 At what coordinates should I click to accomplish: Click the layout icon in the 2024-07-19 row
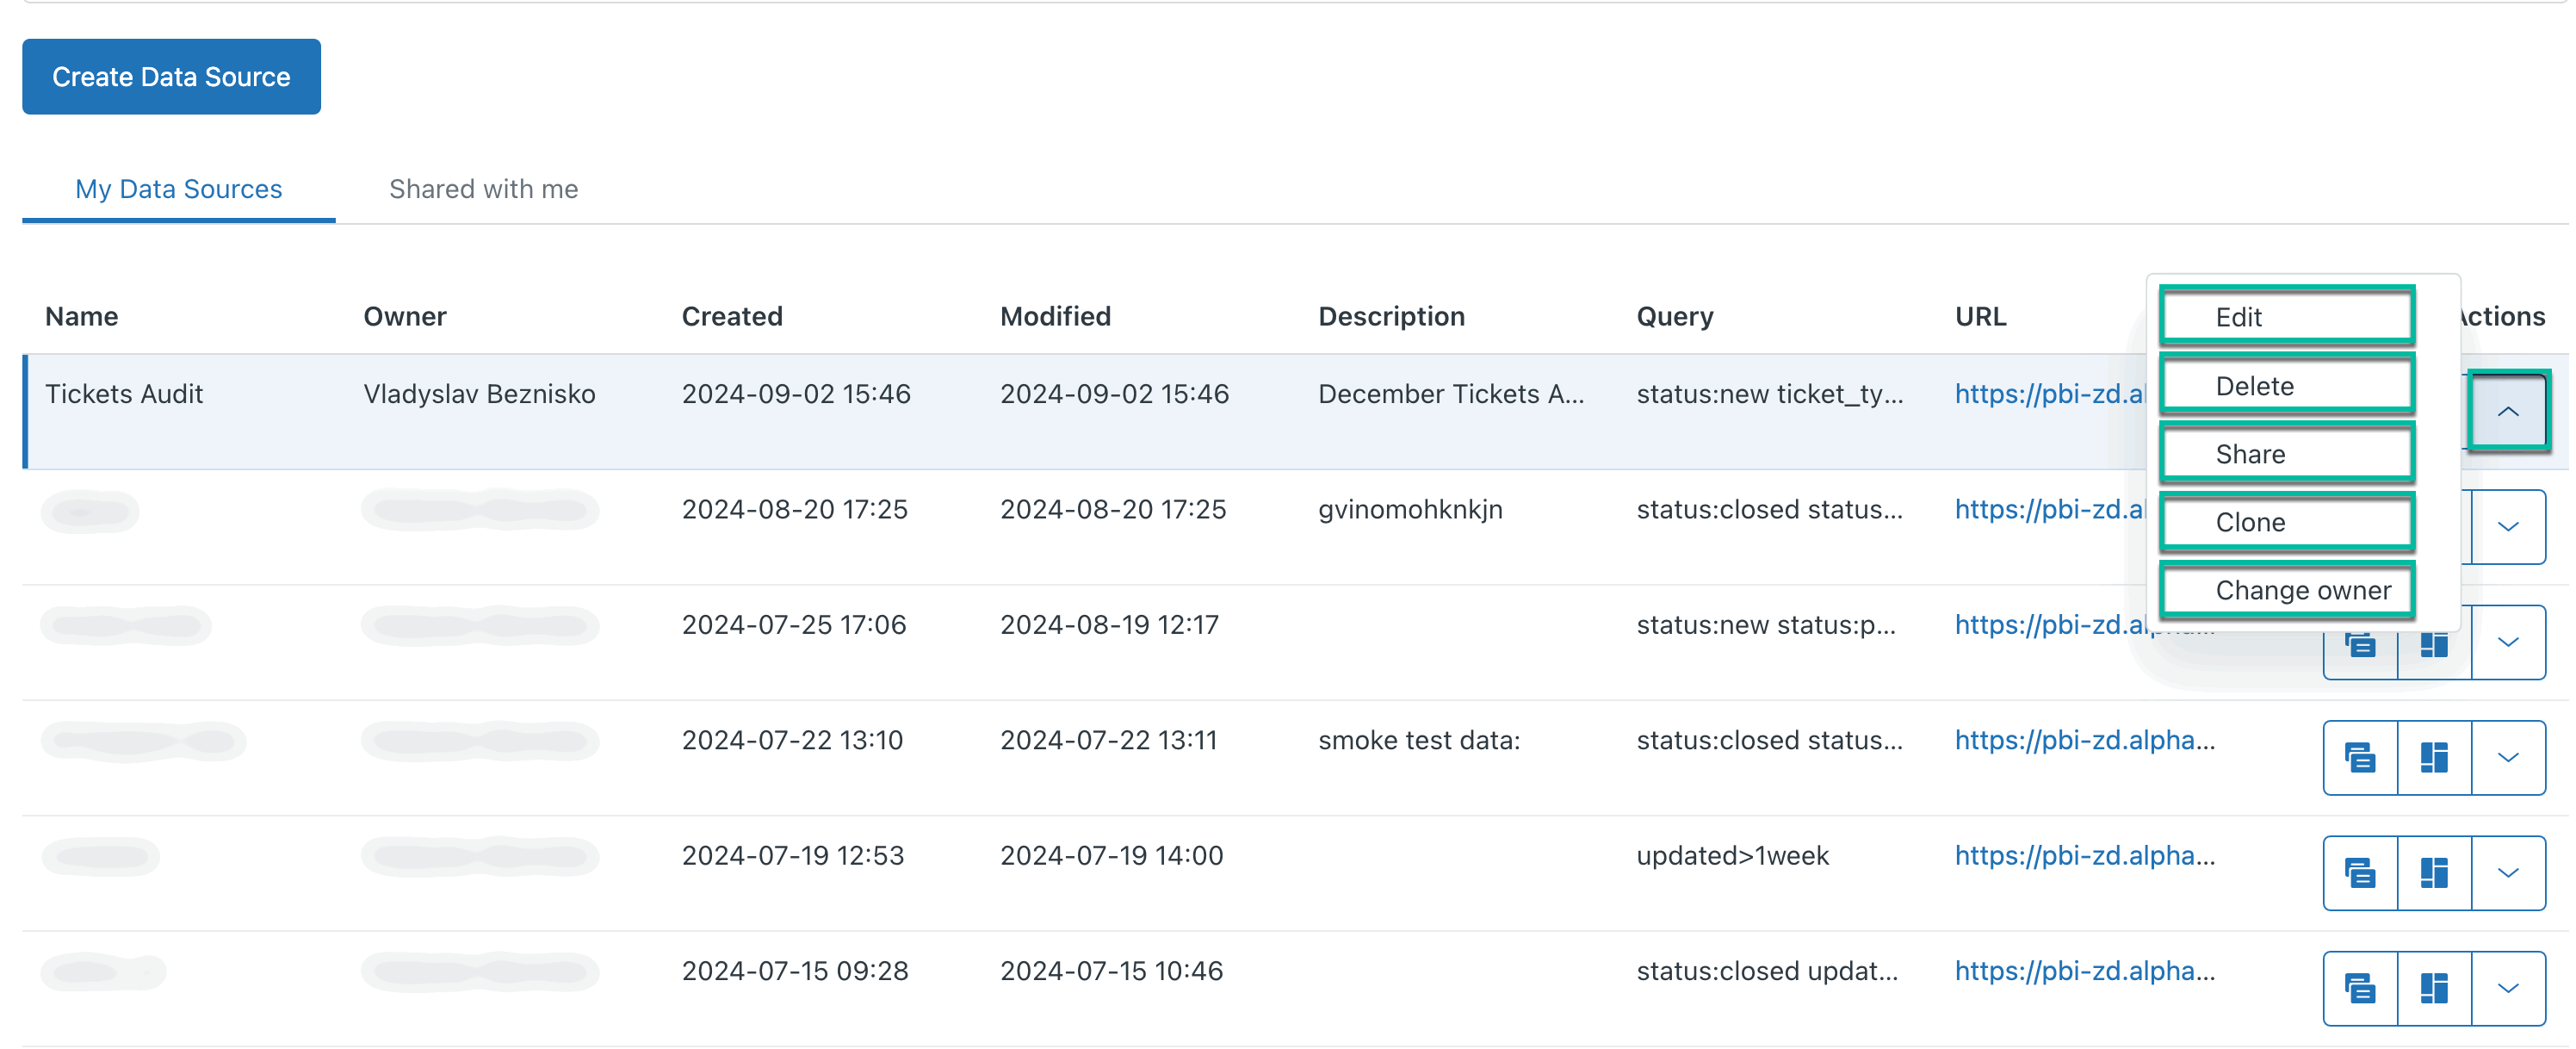(x=2434, y=872)
